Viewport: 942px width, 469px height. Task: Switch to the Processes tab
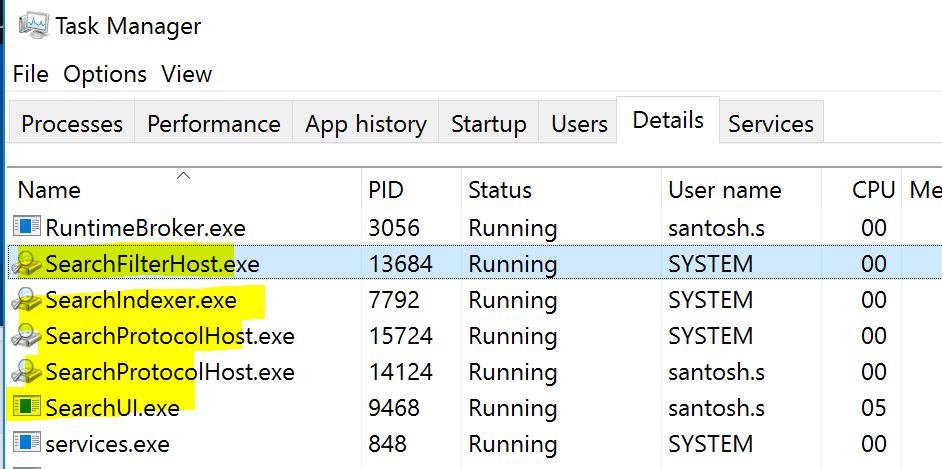[x=72, y=124]
